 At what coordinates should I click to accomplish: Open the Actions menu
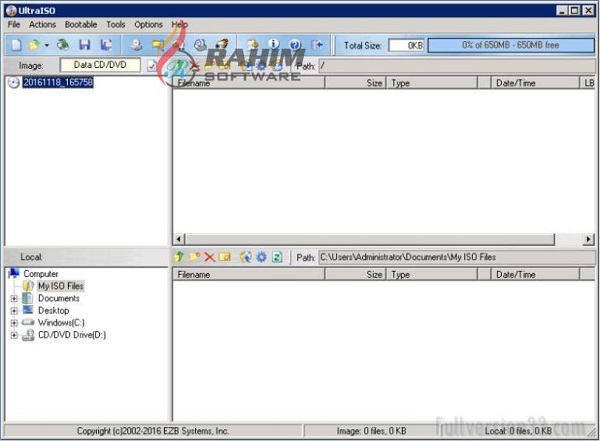[42, 24]
